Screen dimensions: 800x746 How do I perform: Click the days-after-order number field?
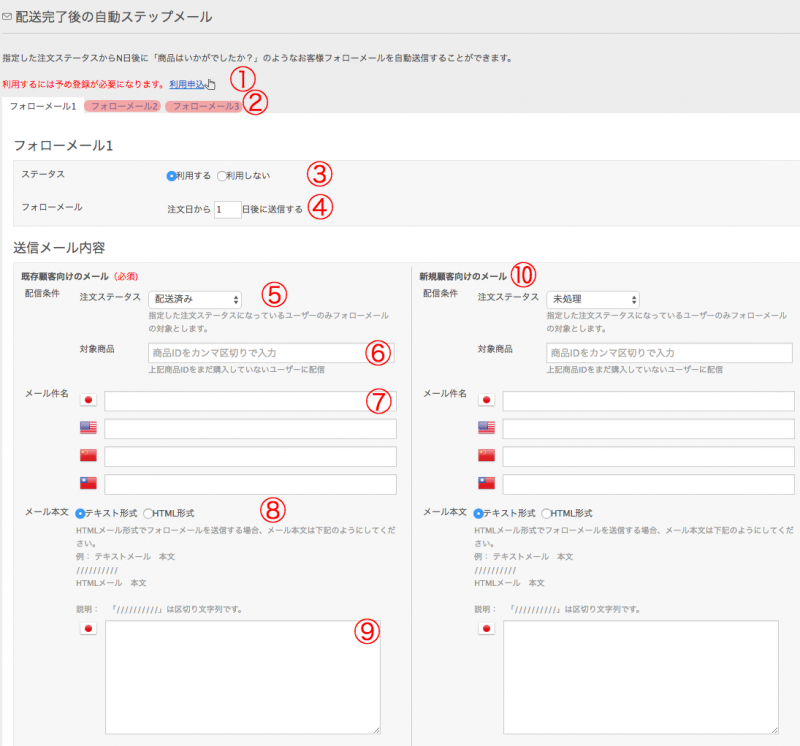click(227, 209)
